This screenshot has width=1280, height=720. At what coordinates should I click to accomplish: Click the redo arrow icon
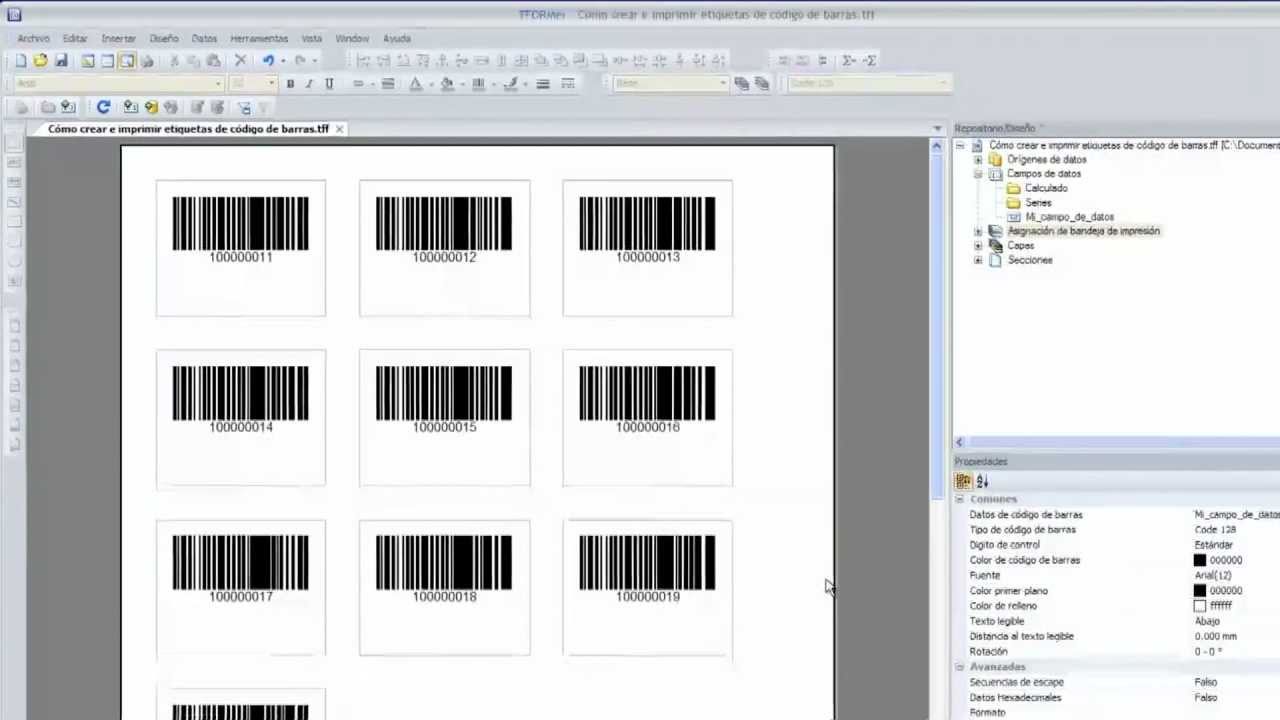299,61
